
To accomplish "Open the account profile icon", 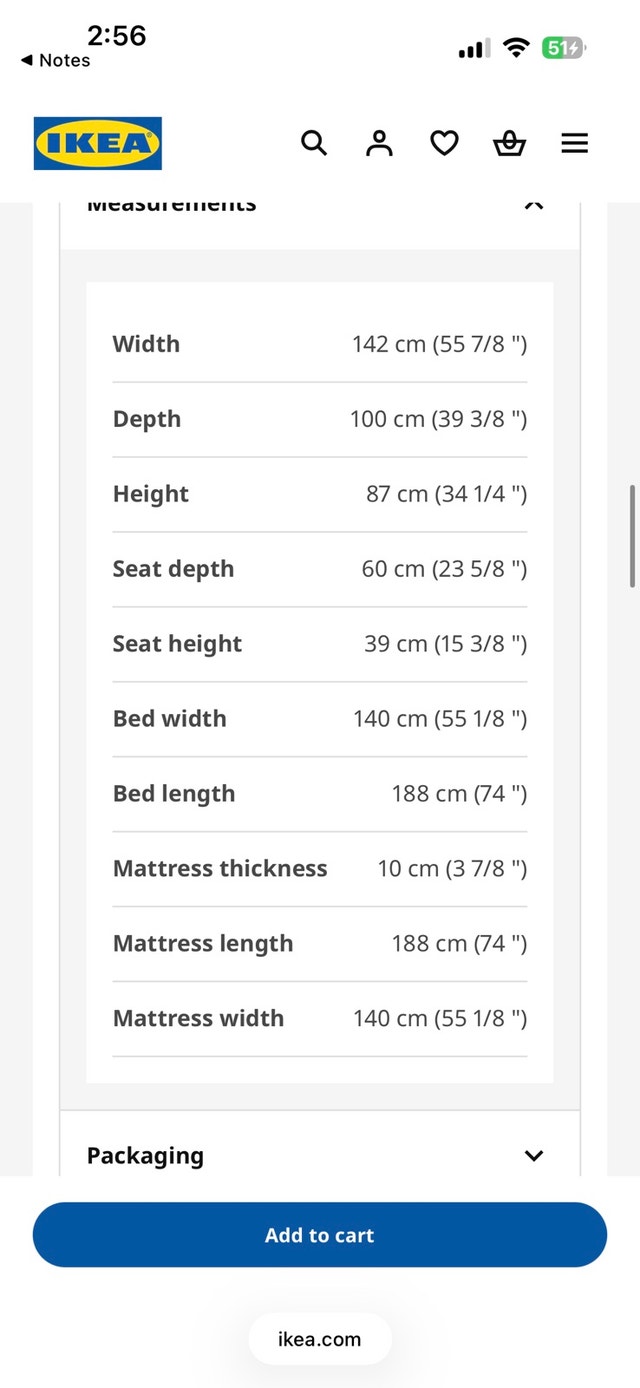I will click(379, 144).
